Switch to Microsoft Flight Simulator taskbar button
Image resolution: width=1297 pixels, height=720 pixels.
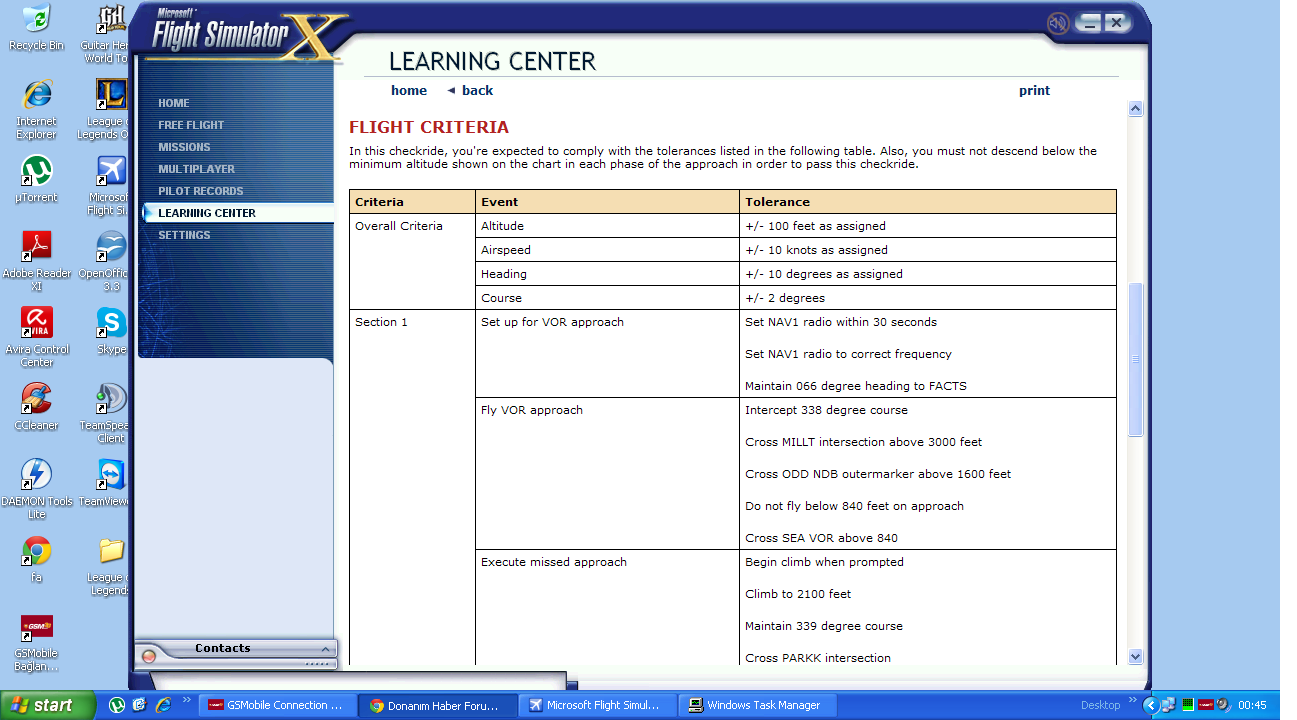point(598,705)
